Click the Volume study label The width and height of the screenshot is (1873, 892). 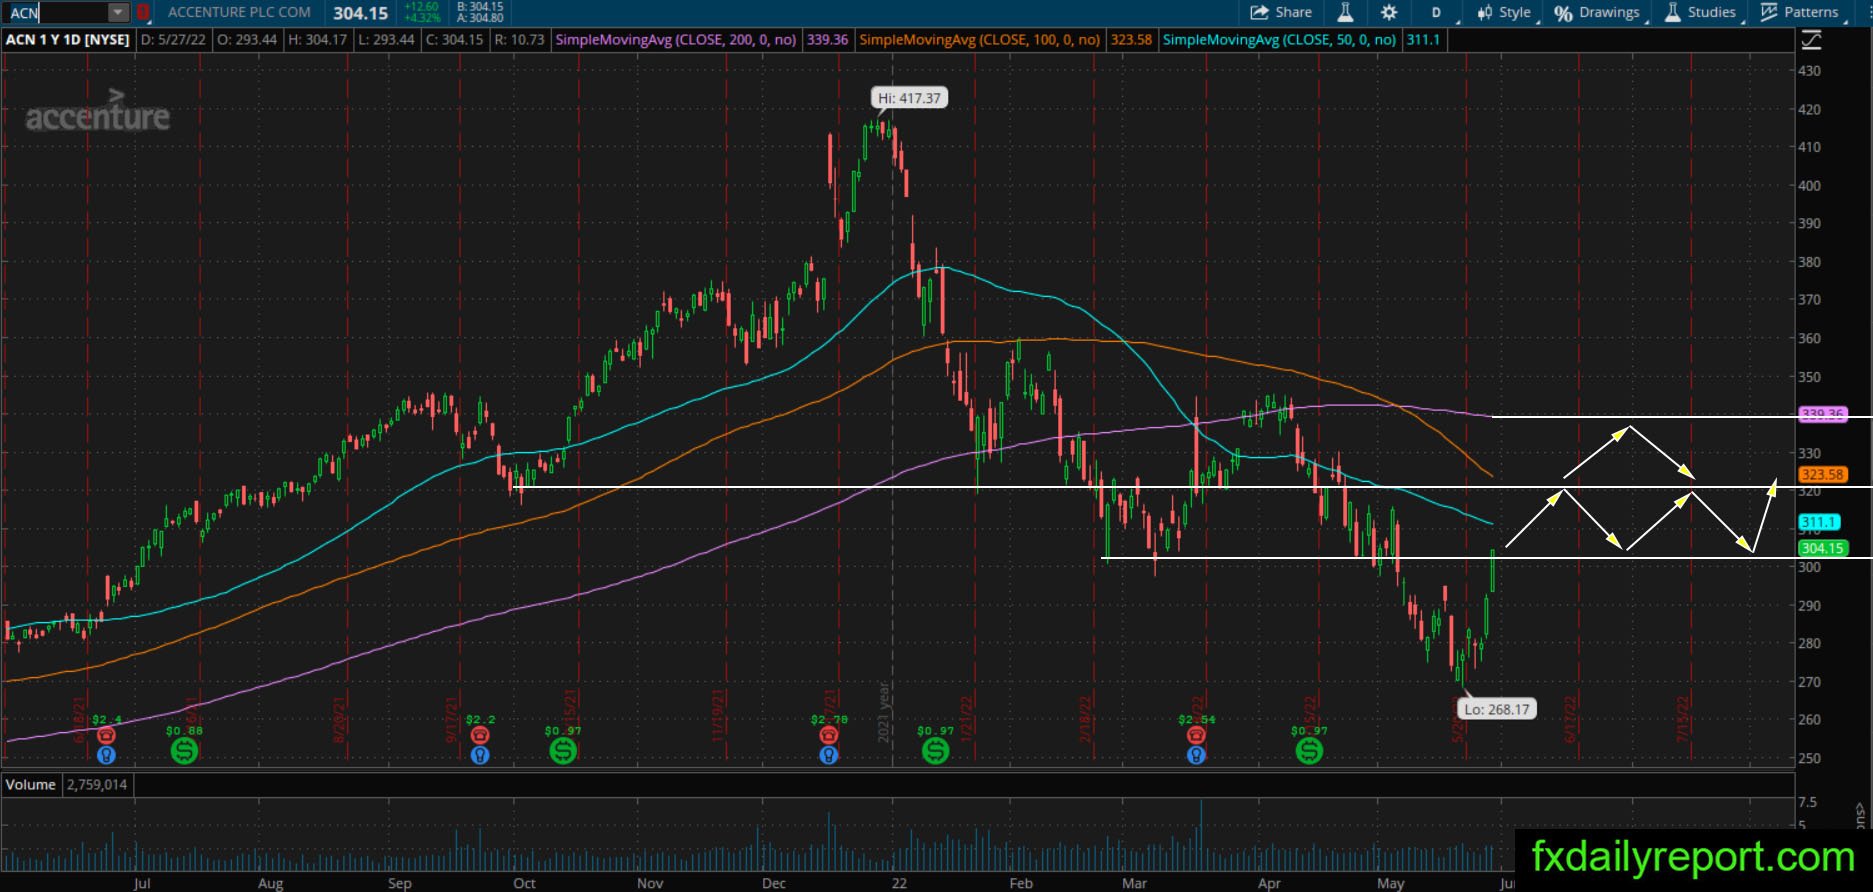point(31,785)
